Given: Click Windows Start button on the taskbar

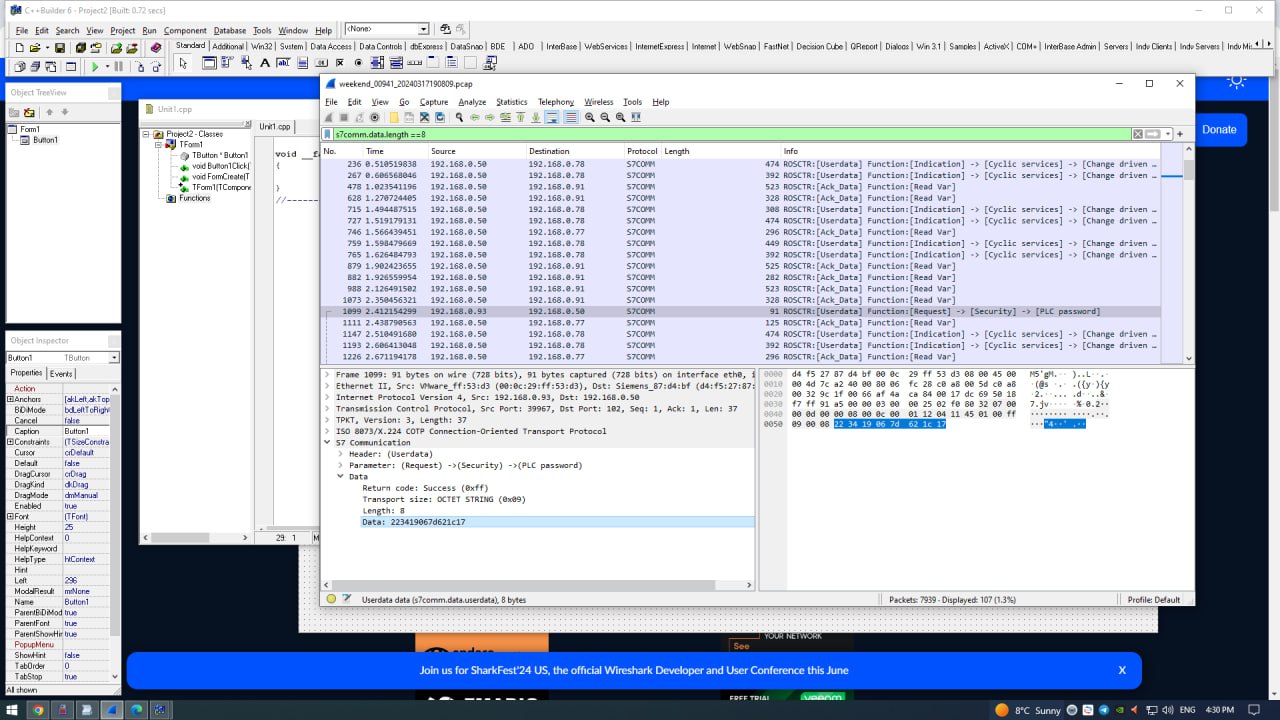Looking at the screenshot, I should click(x=12, y=710).
